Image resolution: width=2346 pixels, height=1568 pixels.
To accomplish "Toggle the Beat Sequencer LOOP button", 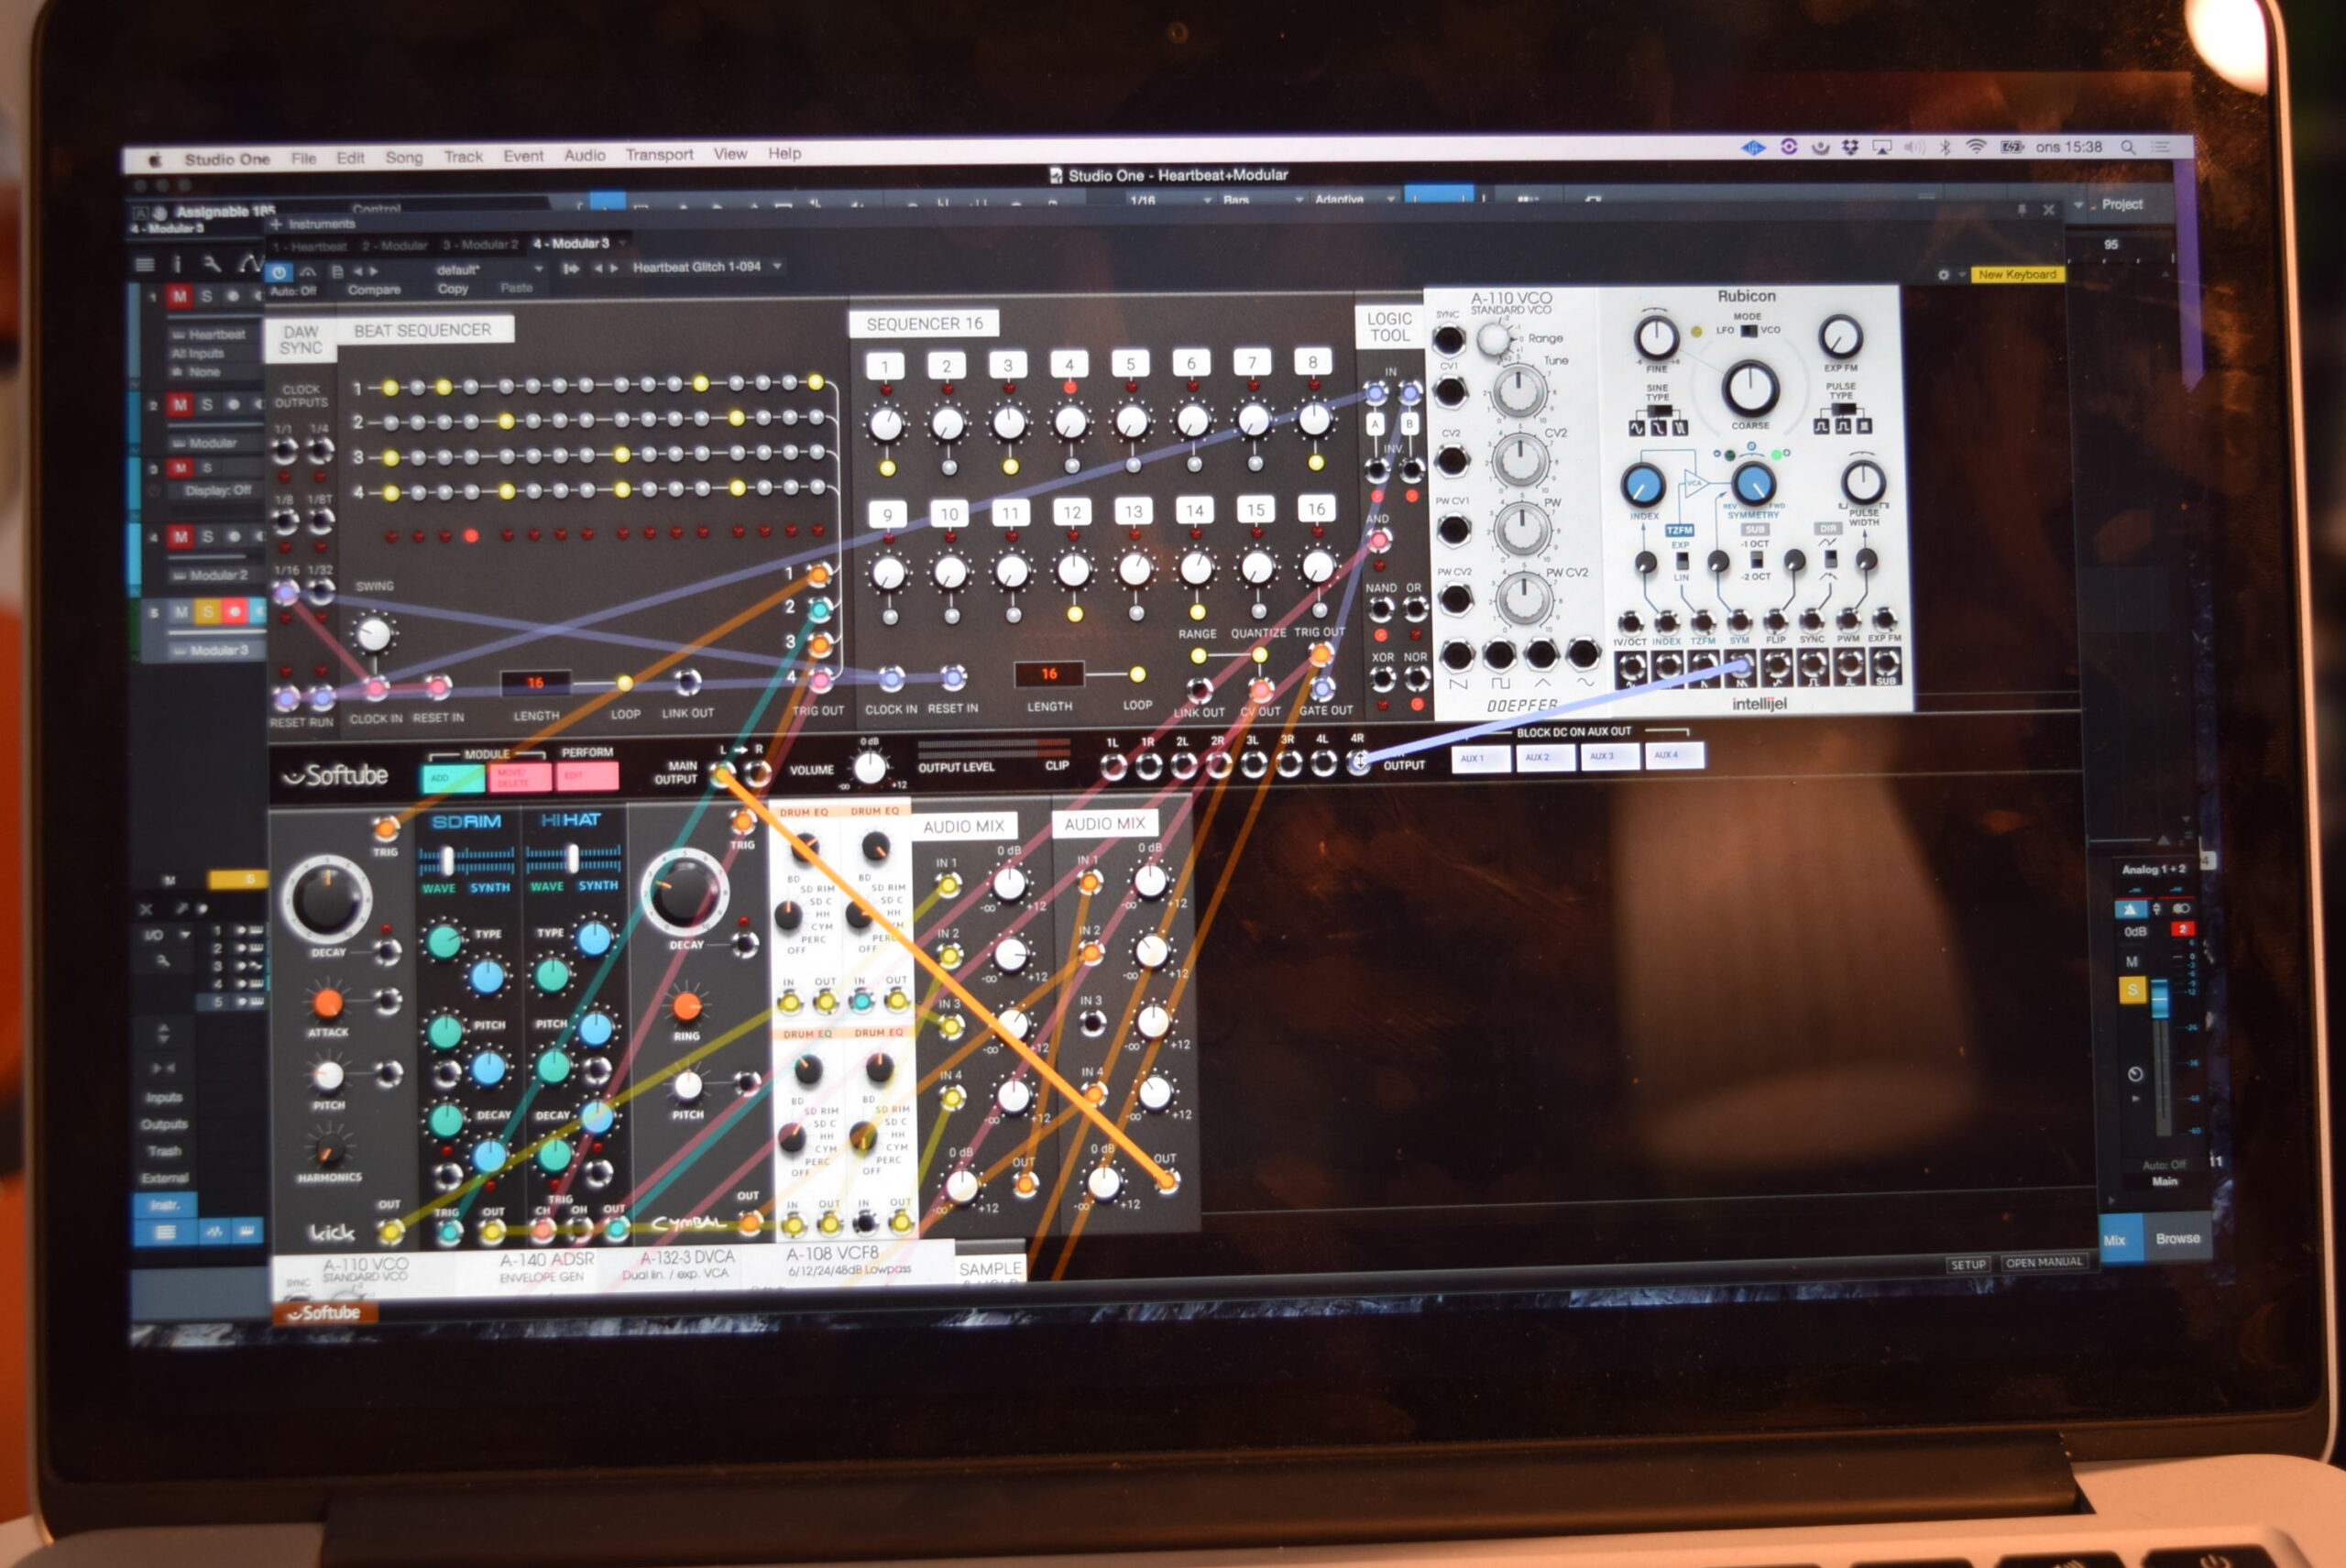I will [x=624, y=683].
